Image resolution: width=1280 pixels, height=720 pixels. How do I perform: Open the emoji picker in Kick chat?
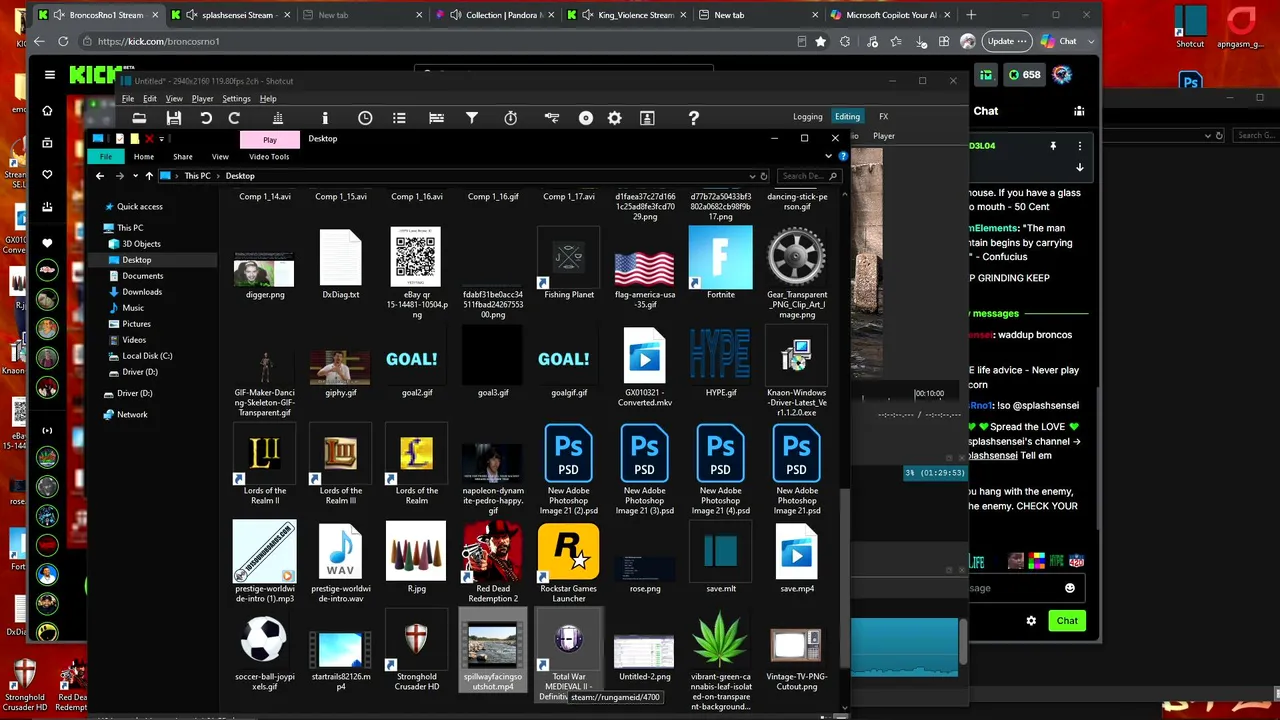click(1070, 588)
